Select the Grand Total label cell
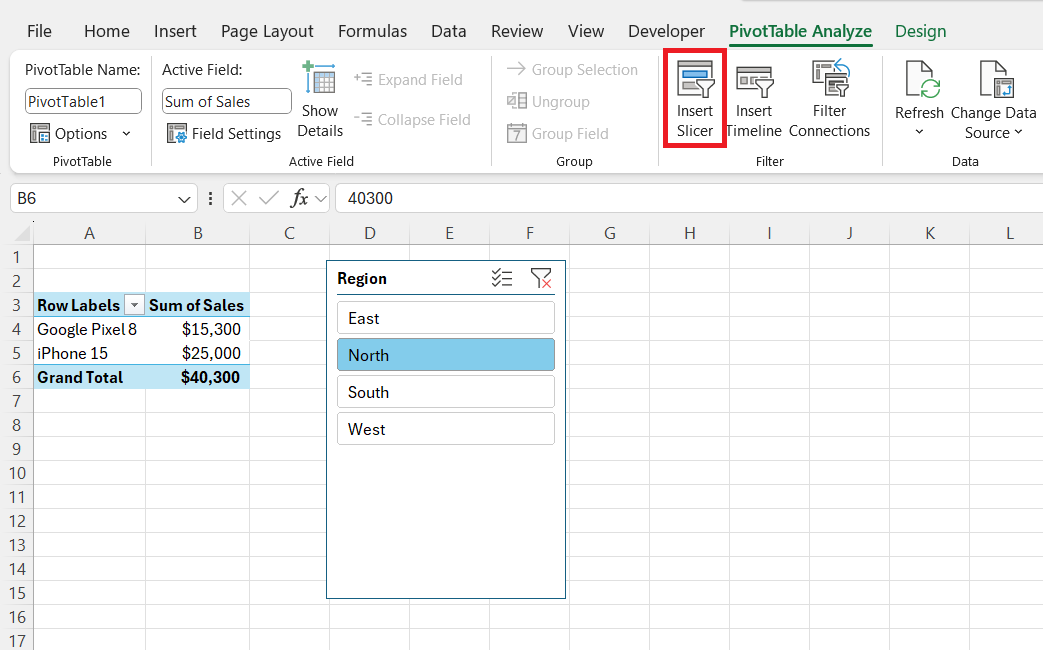 pos(89,377)
